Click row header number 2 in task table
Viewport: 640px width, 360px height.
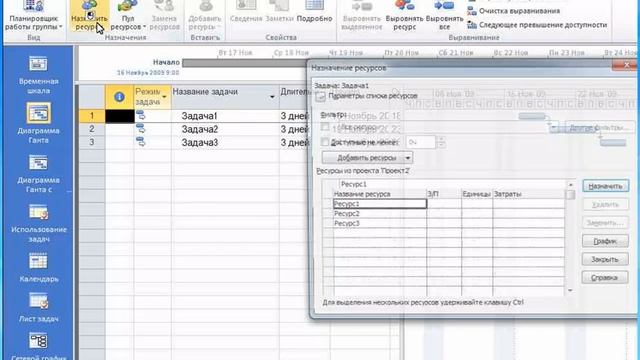(x=92, y=129)
